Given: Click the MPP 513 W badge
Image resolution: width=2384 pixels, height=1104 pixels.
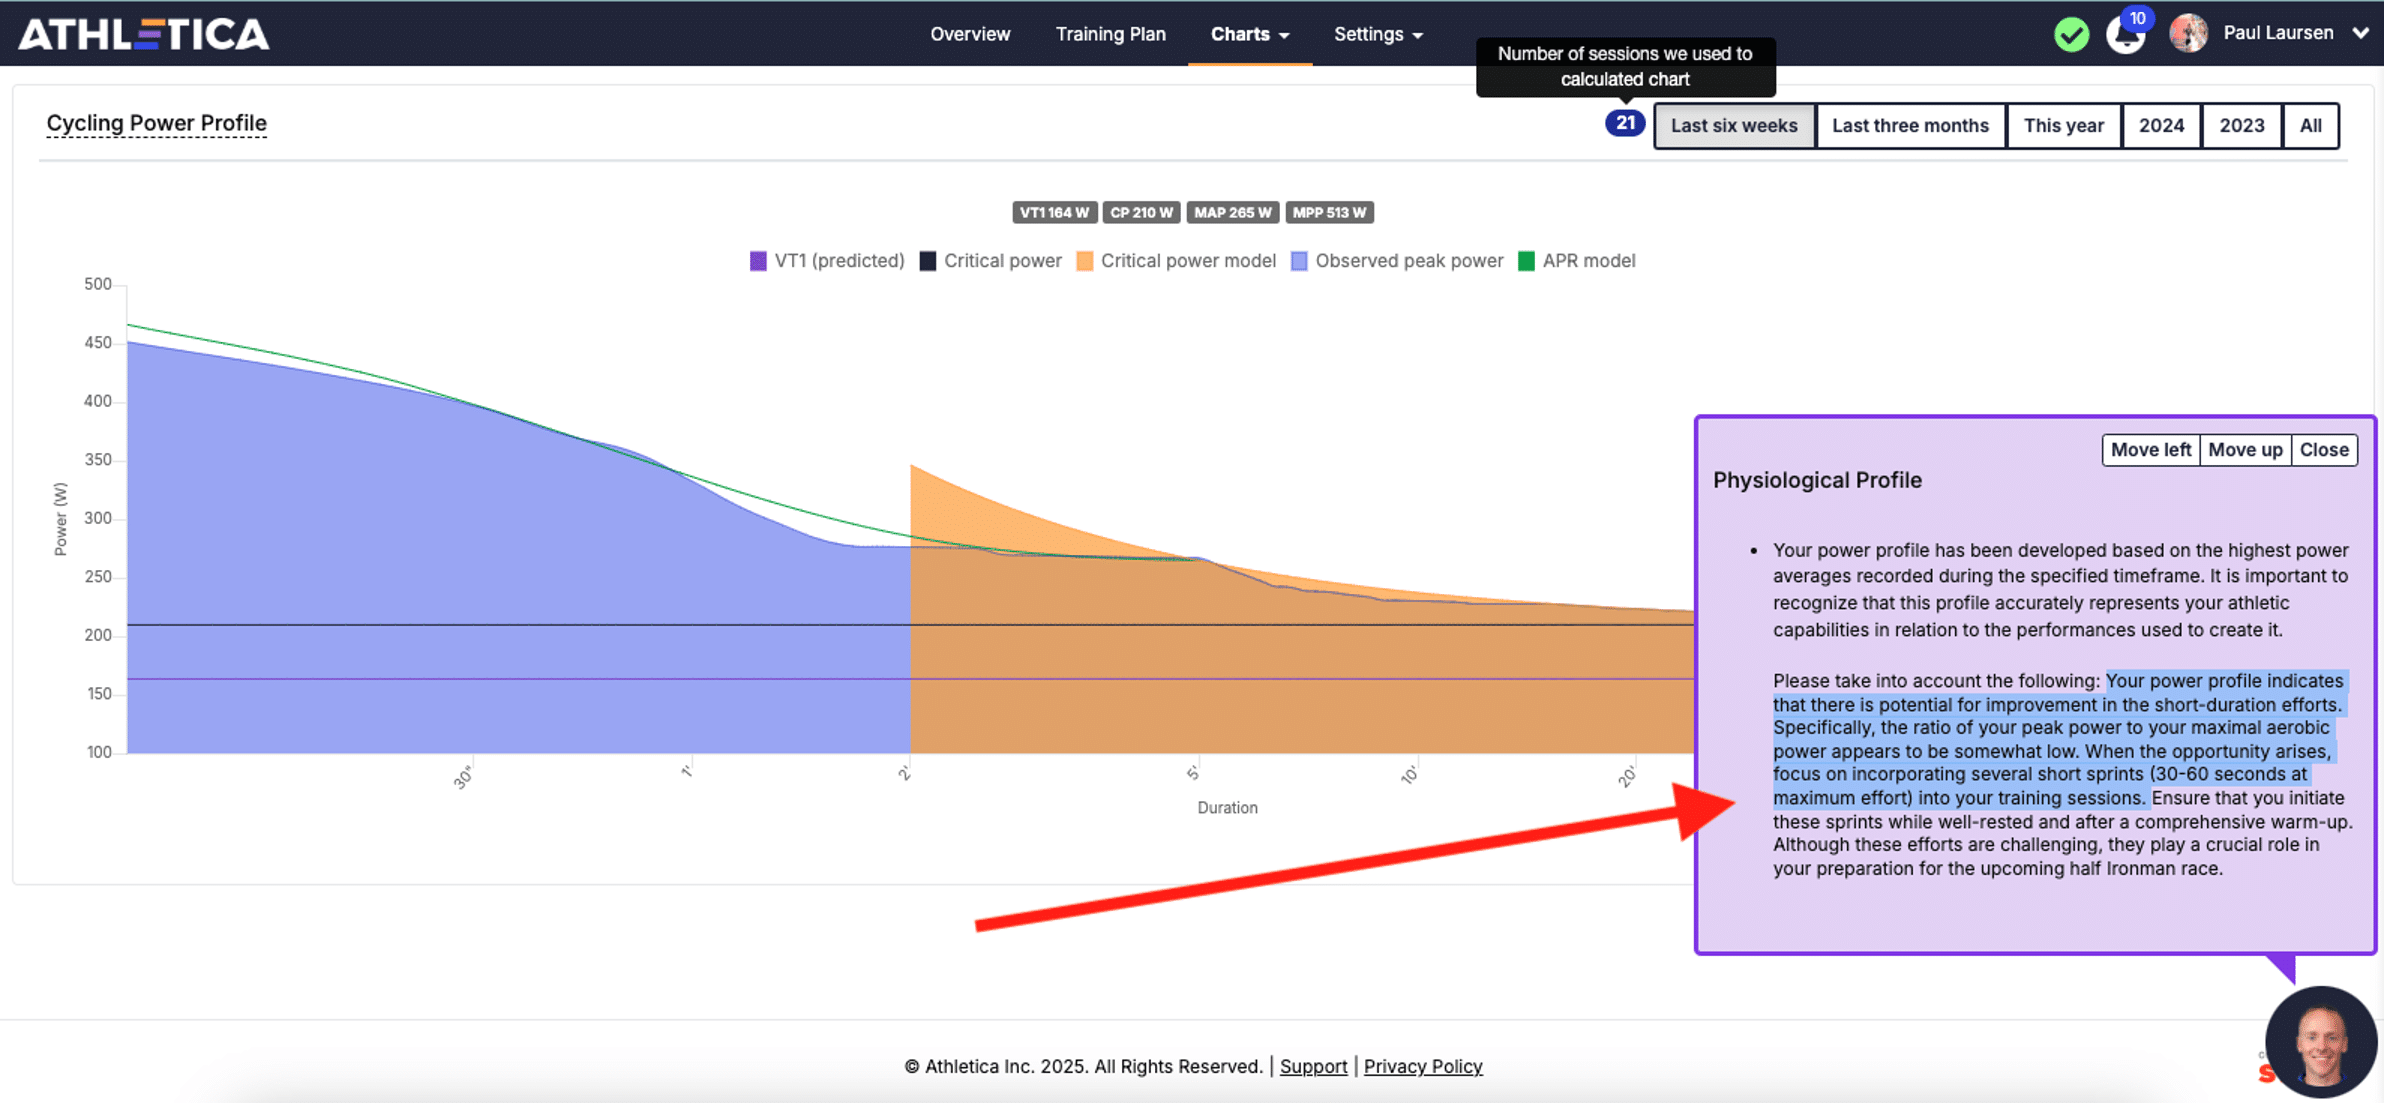Looking at the screenshot, I should tap(1329, 213).
